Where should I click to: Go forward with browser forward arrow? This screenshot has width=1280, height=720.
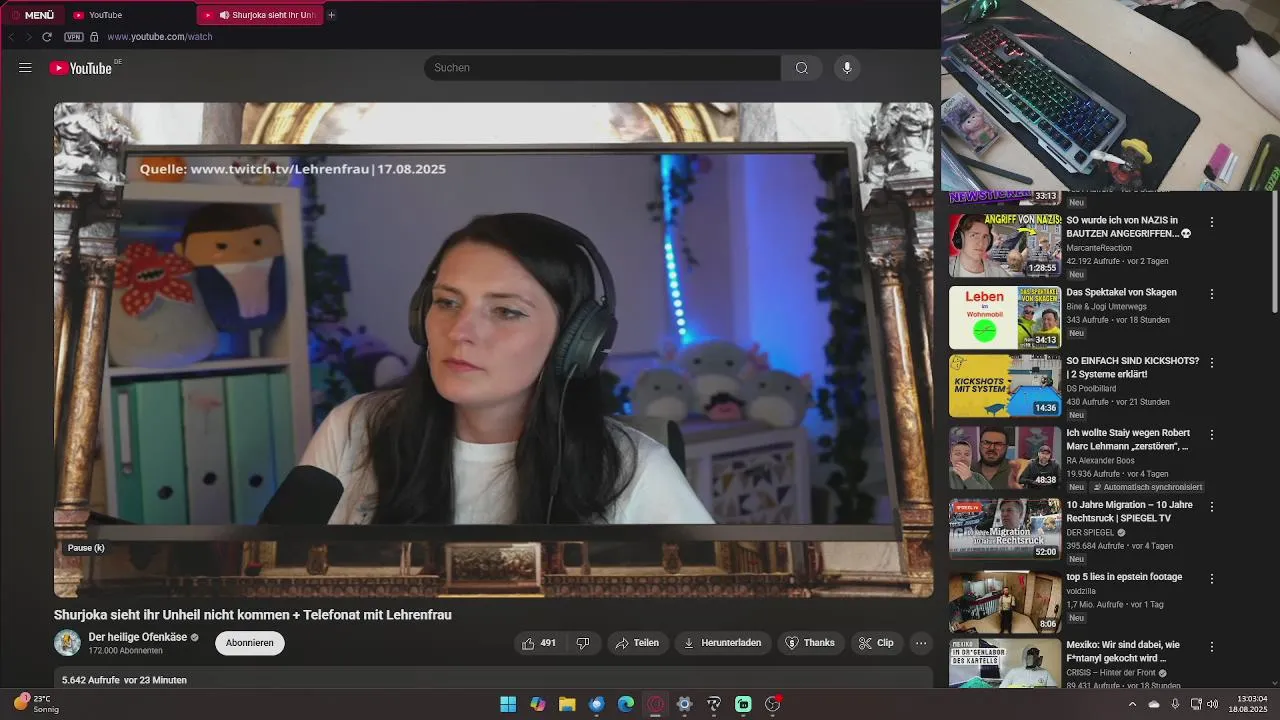(29, 37)
